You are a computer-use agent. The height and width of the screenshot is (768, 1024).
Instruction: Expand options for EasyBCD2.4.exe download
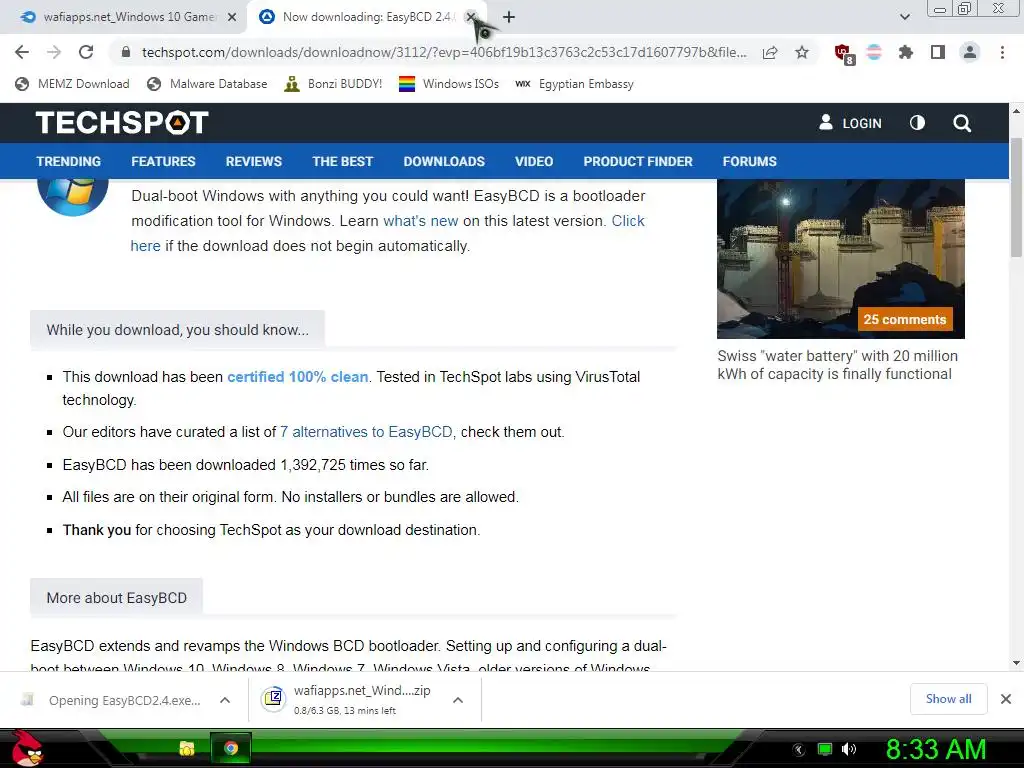[225, 700]
